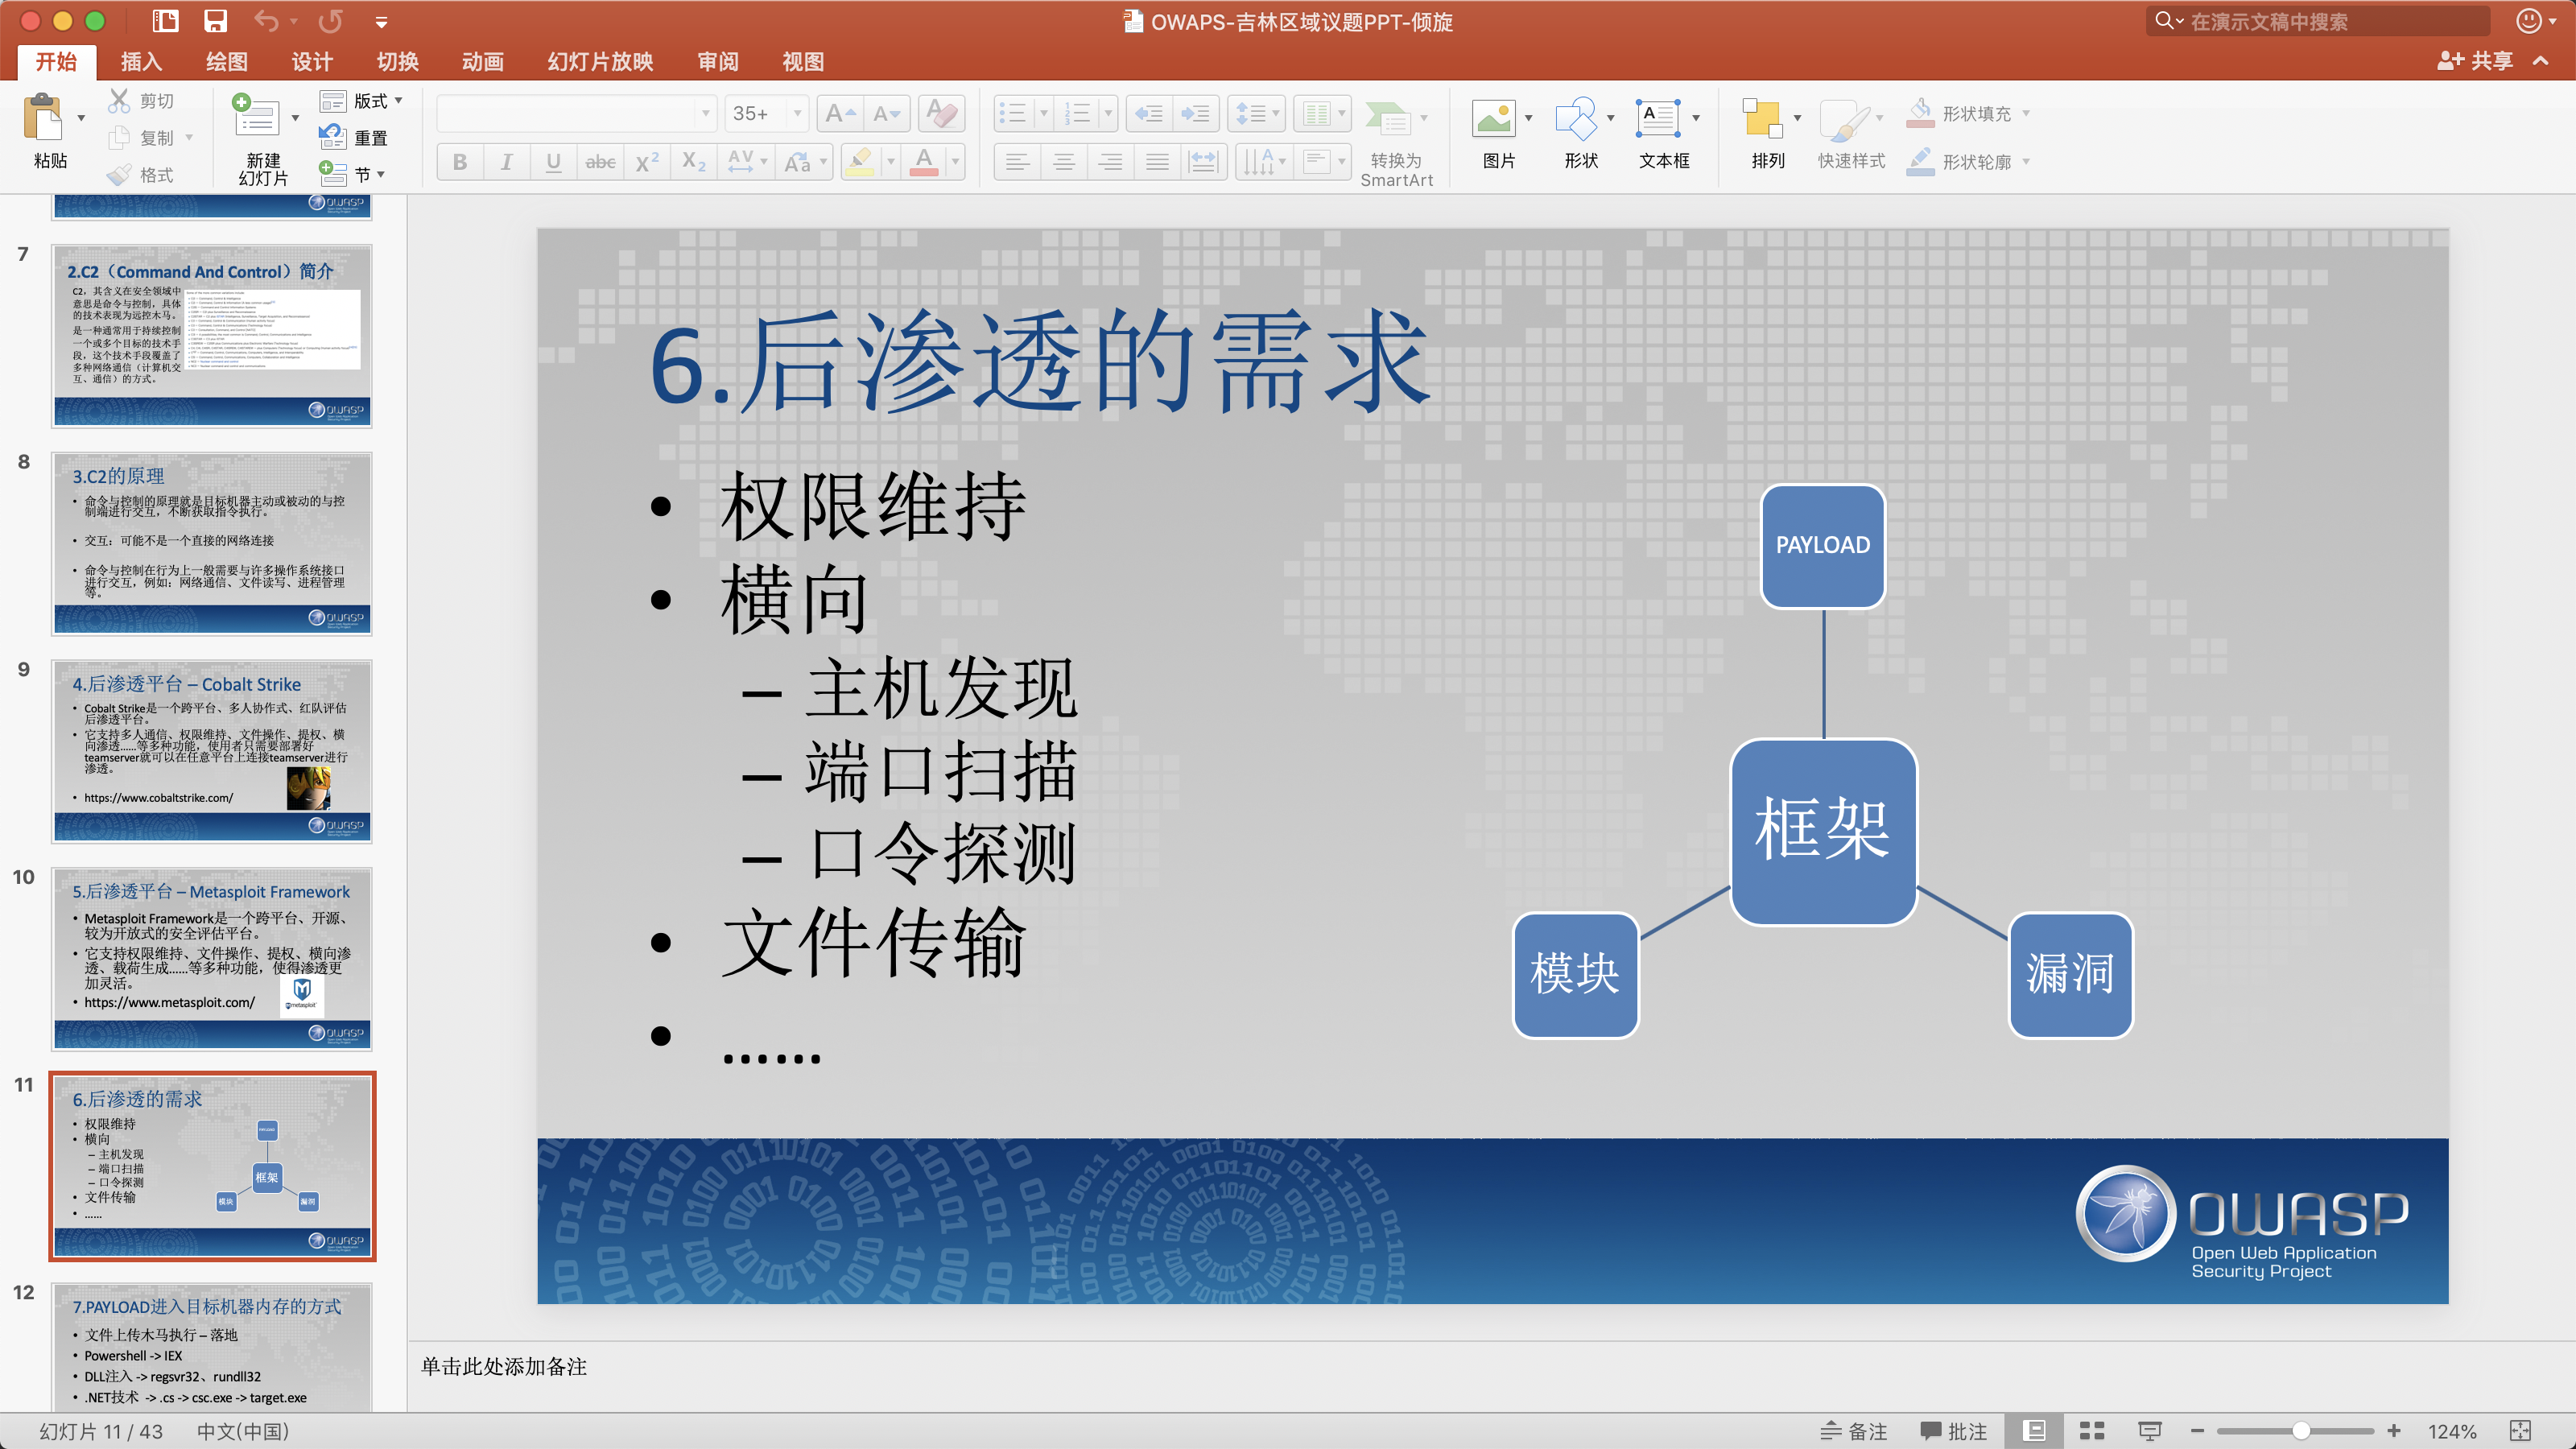Click the New Slide icon

click(x=256, y=117)
